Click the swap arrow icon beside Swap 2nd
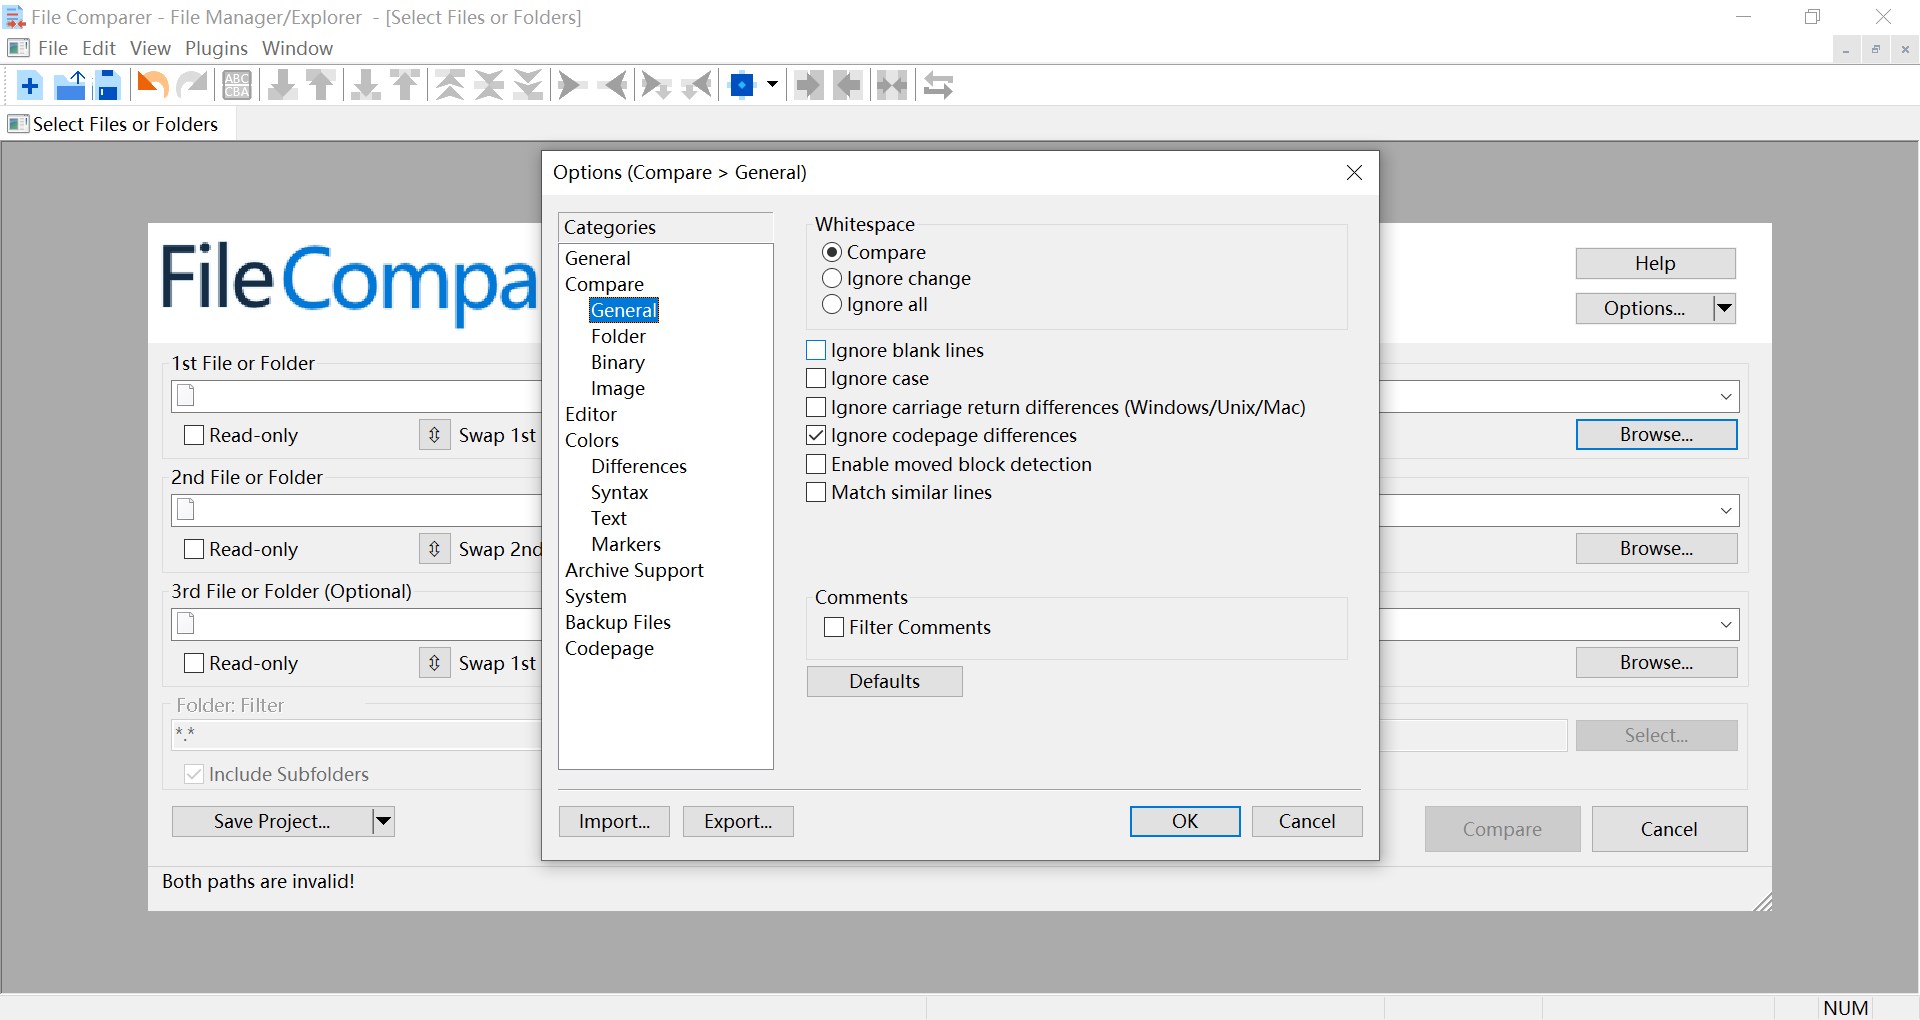 [435, 549]
